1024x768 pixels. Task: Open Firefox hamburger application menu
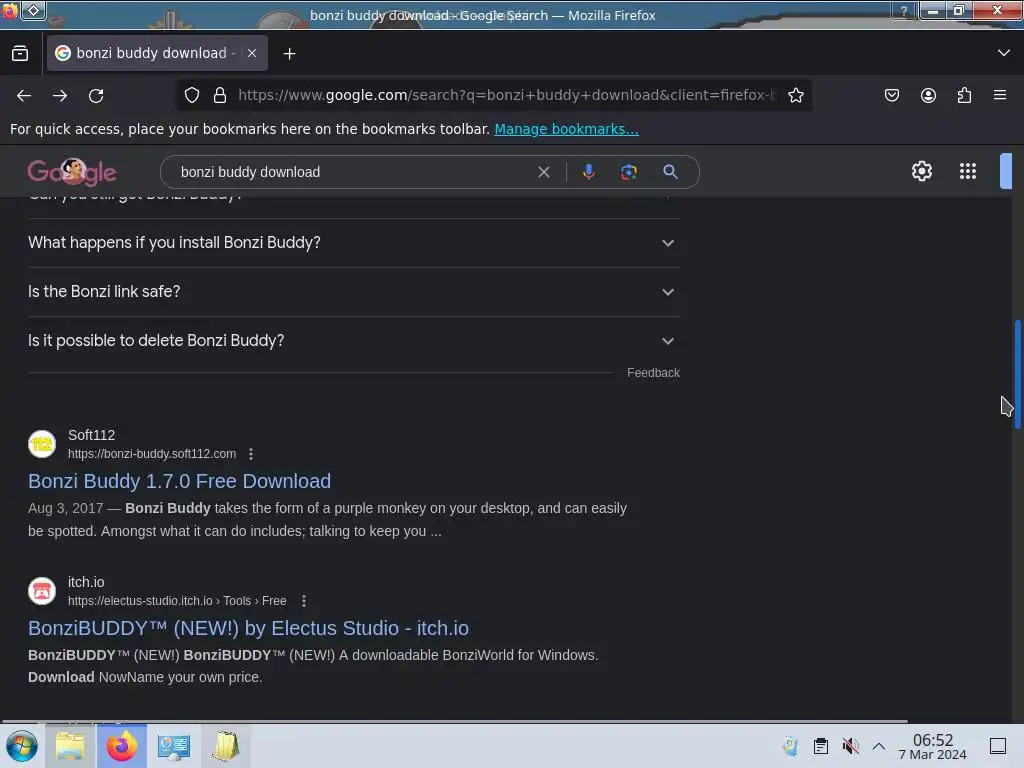[1000, 95]
